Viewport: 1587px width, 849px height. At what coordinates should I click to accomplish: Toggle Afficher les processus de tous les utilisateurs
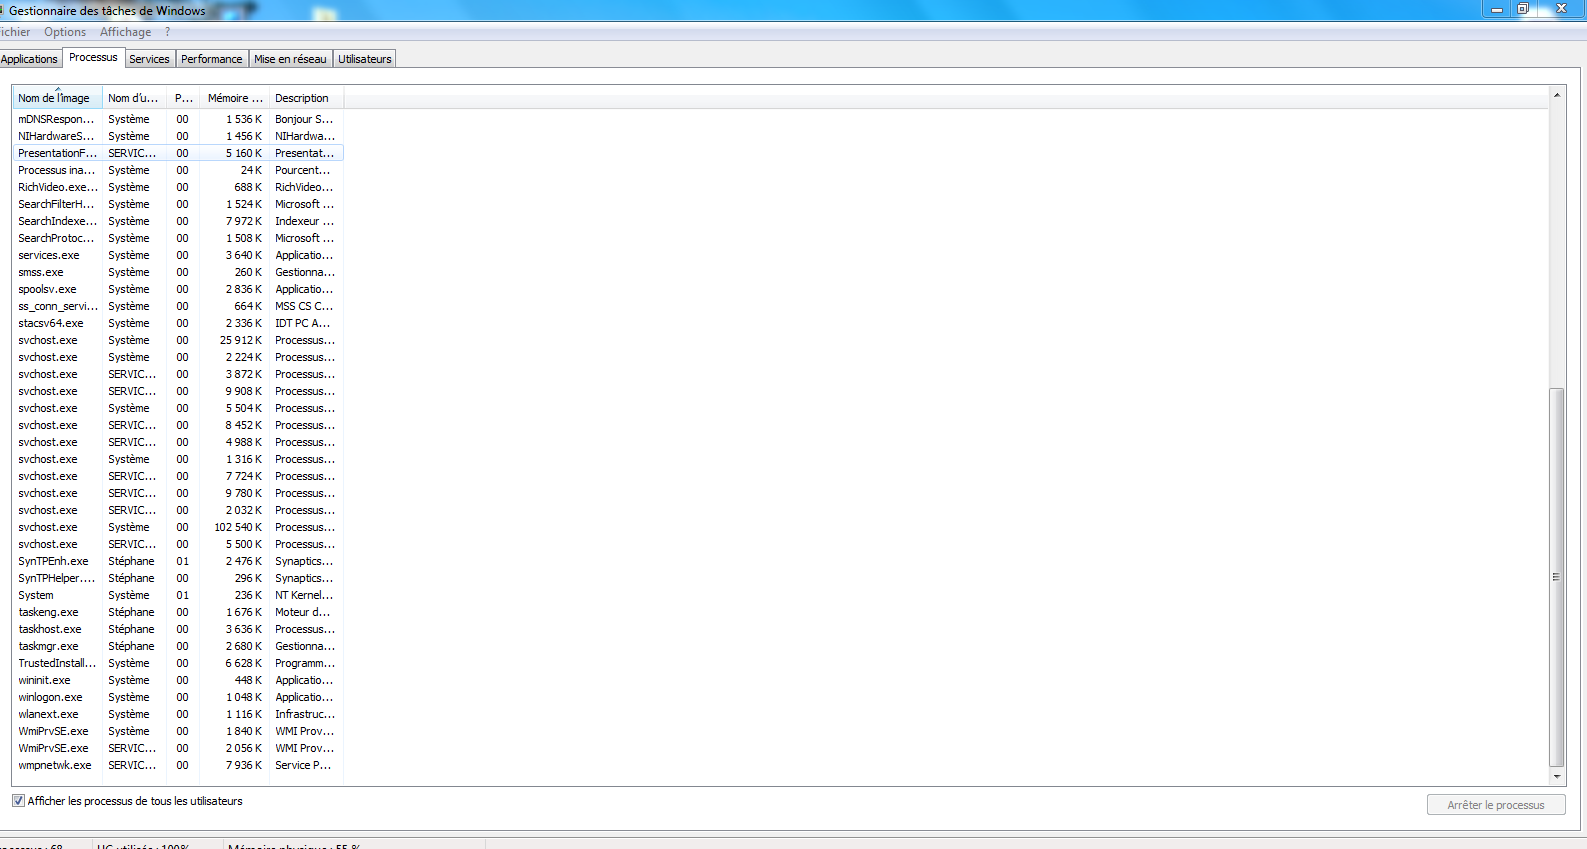[18, 801]
